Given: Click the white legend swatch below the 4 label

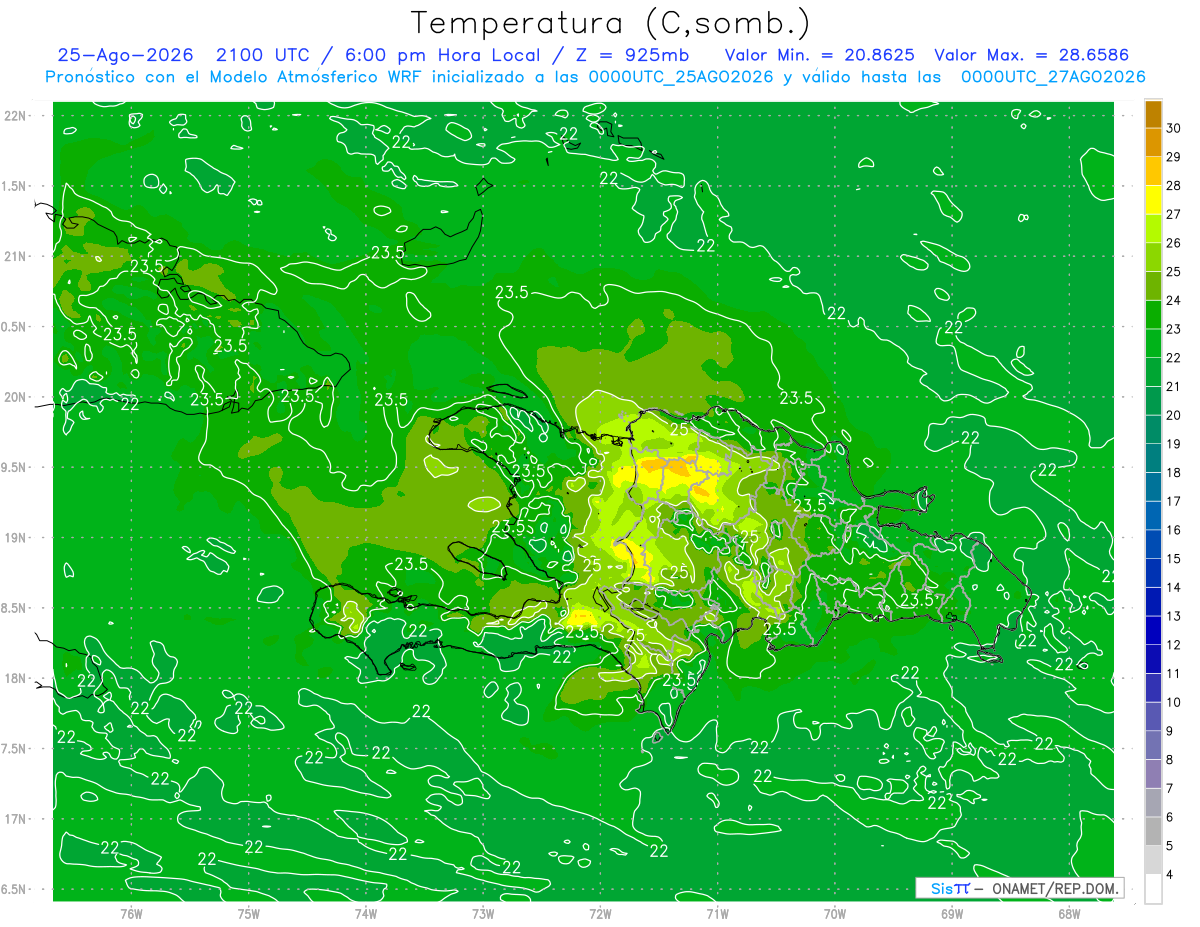Looking at the screenshot, I should pos(1153,889).
